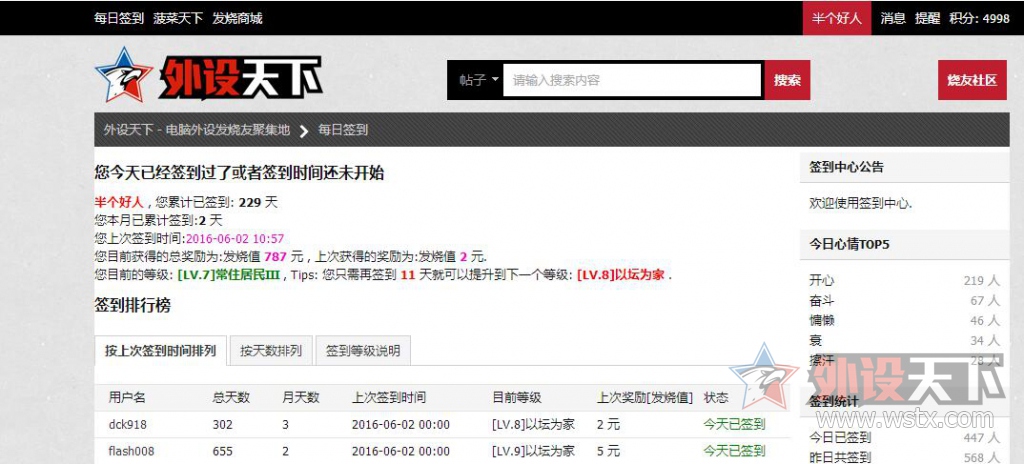Click the 半个好人 username in top bar
This screenshot has width=1024, height=464.
point(836,18)
